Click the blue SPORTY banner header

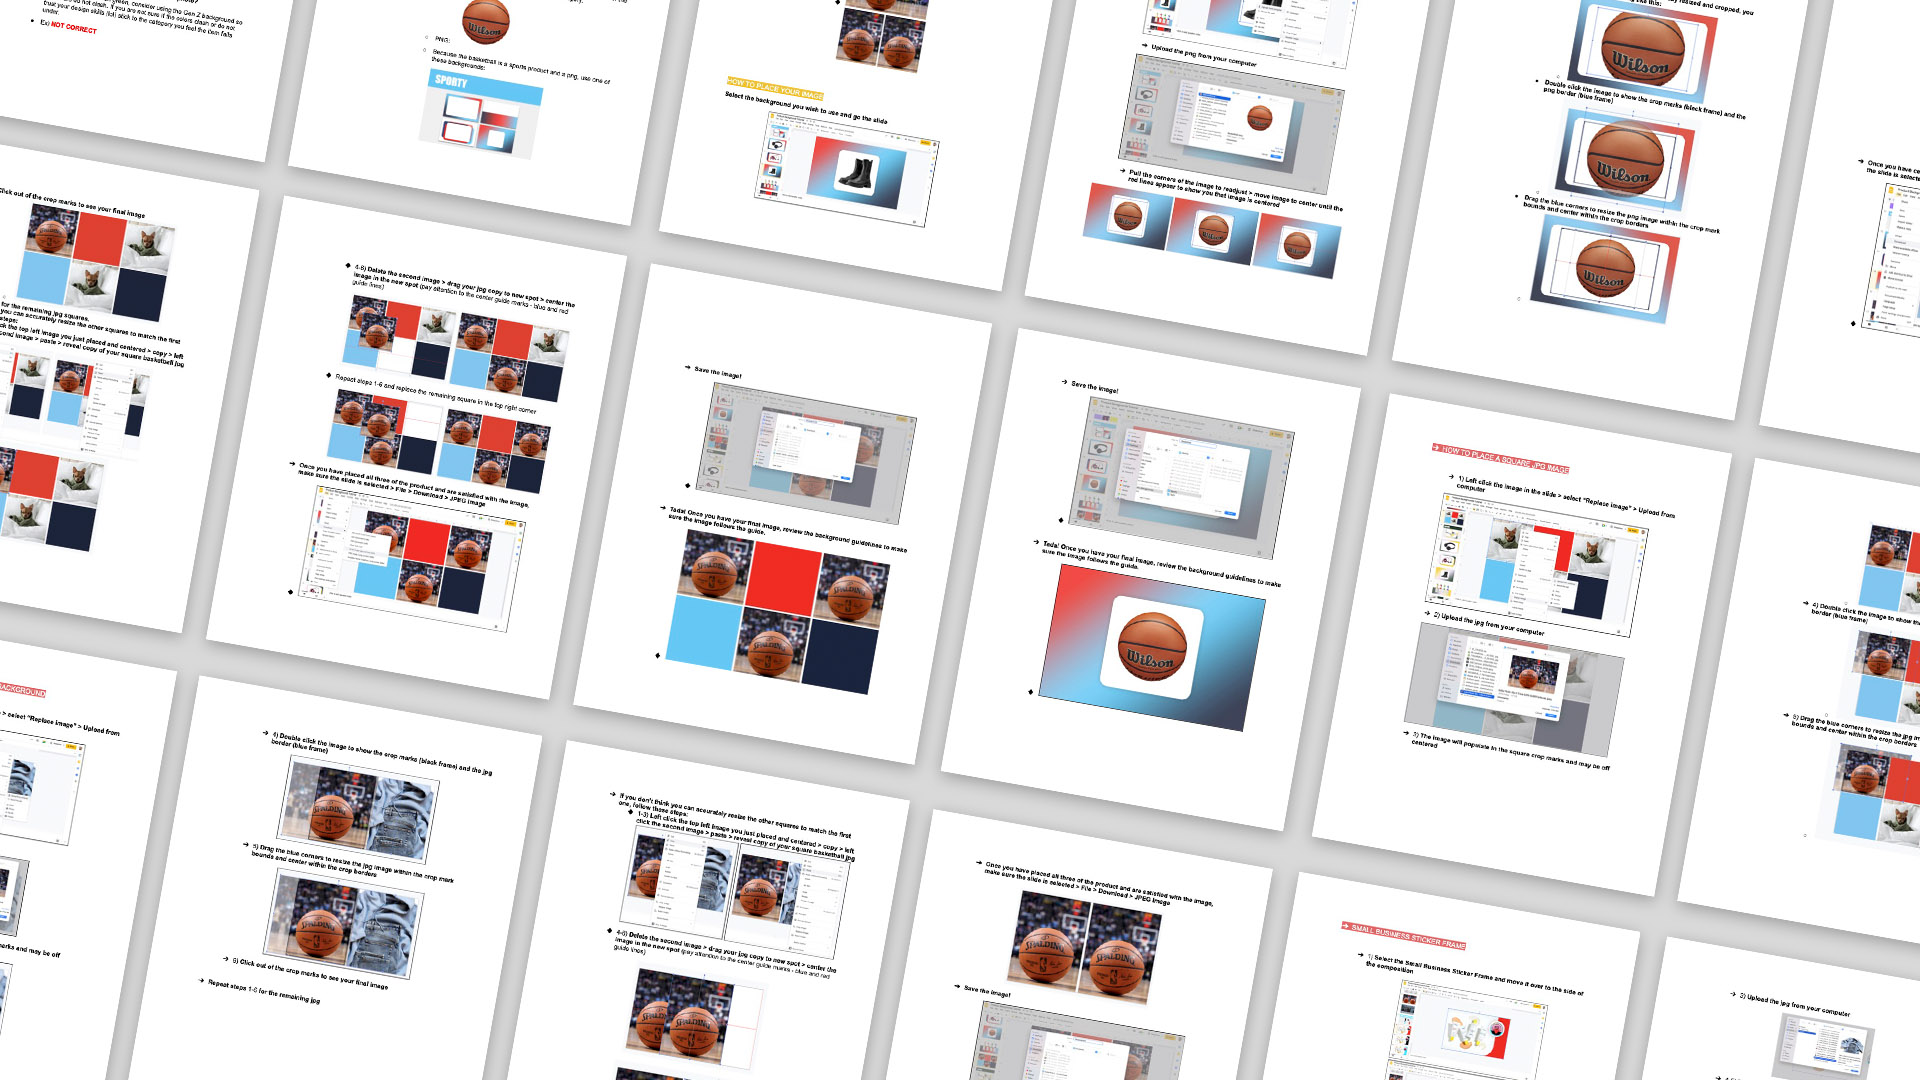485,88
